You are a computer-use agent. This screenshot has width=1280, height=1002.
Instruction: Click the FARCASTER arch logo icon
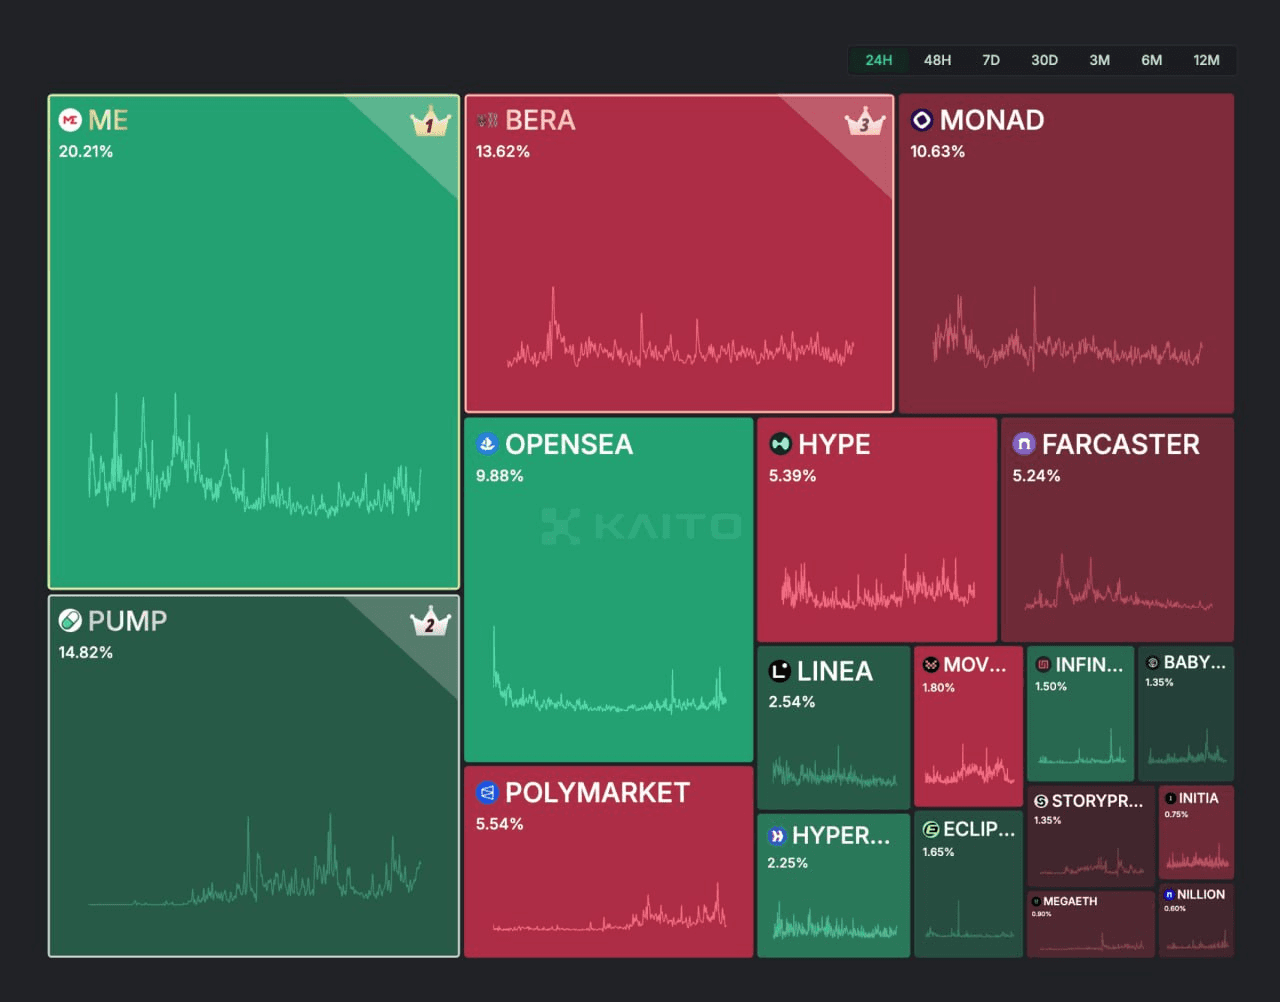coord(1023,444)
